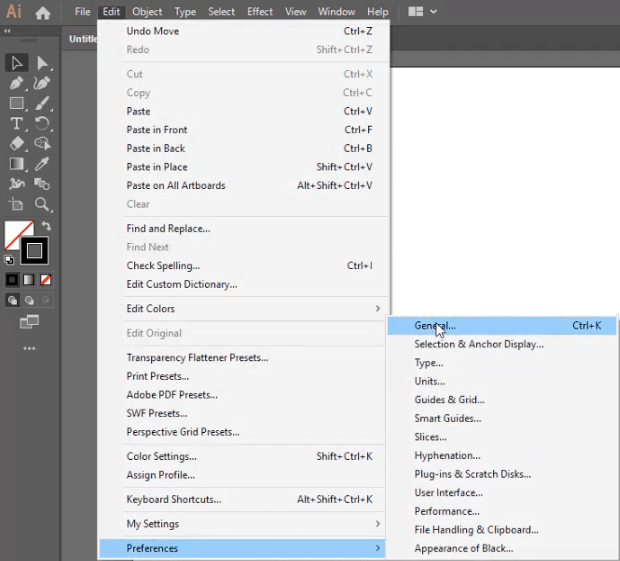Choose Keyboard Shortcuts from the Edit menu
Viewport: 620px width, 561px height.
[x=173, y=500]
